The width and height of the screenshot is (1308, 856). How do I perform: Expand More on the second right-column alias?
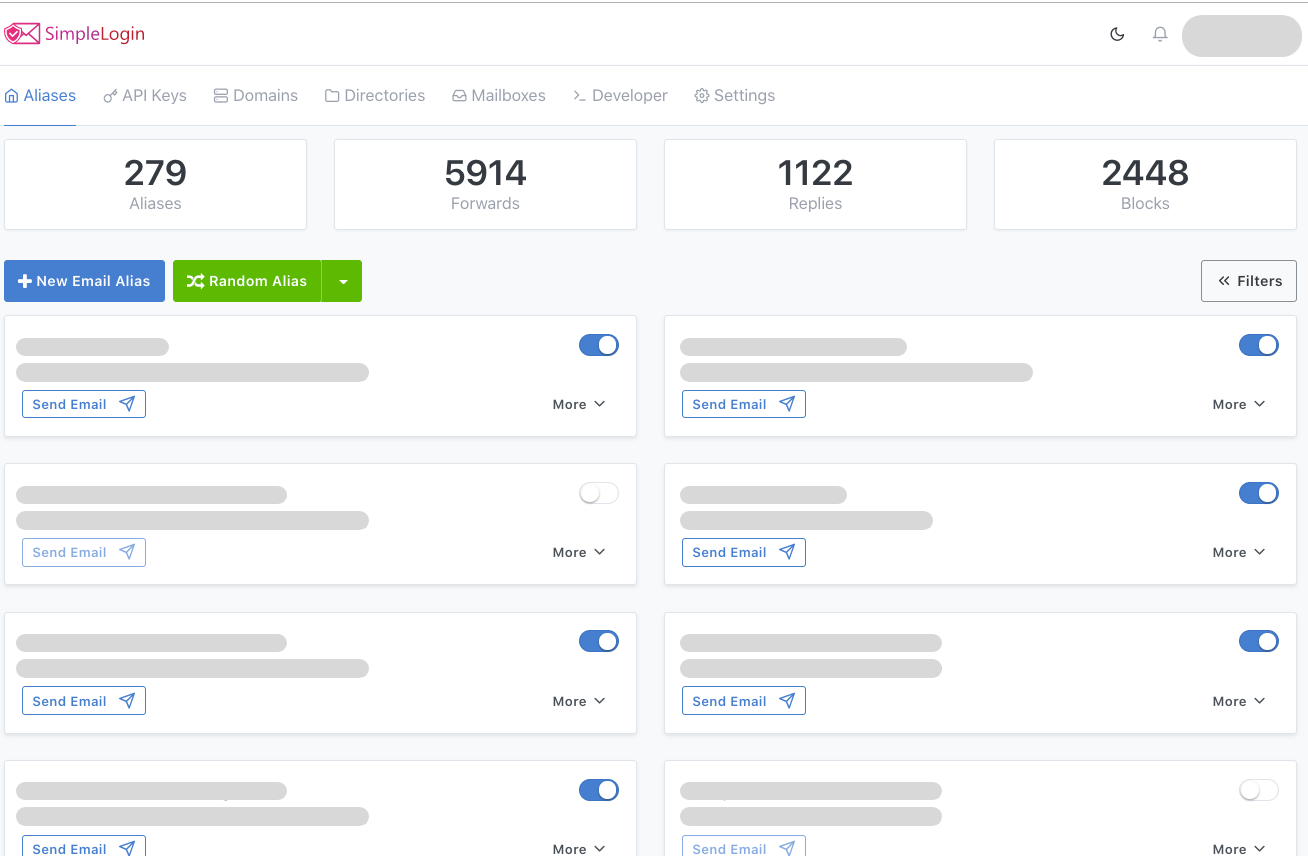1239,552
